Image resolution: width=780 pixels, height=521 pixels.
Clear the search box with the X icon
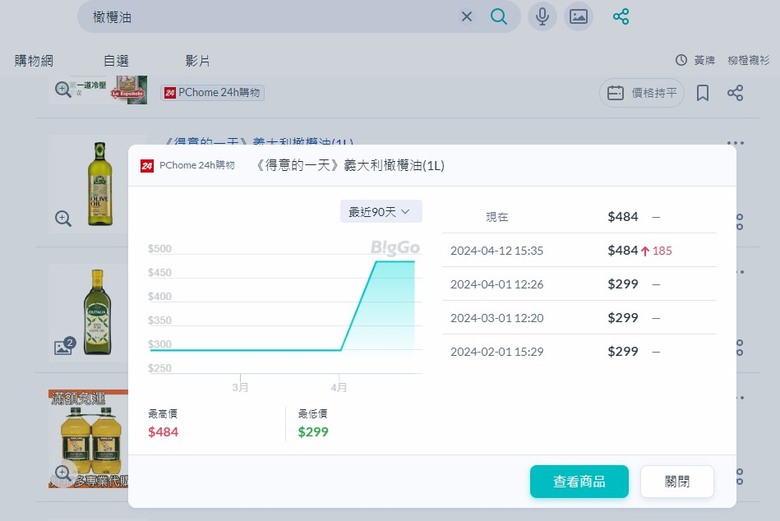467,17
